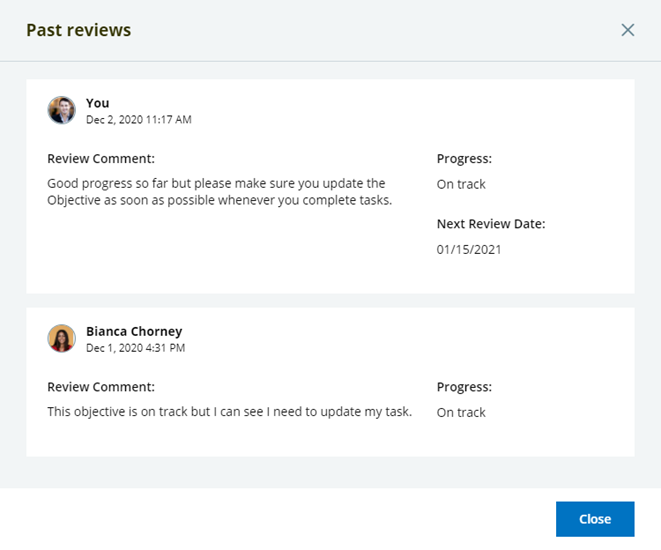Click the Next Review Date label
The width and height of the screenshot is (661, 550).
point(490,224)
